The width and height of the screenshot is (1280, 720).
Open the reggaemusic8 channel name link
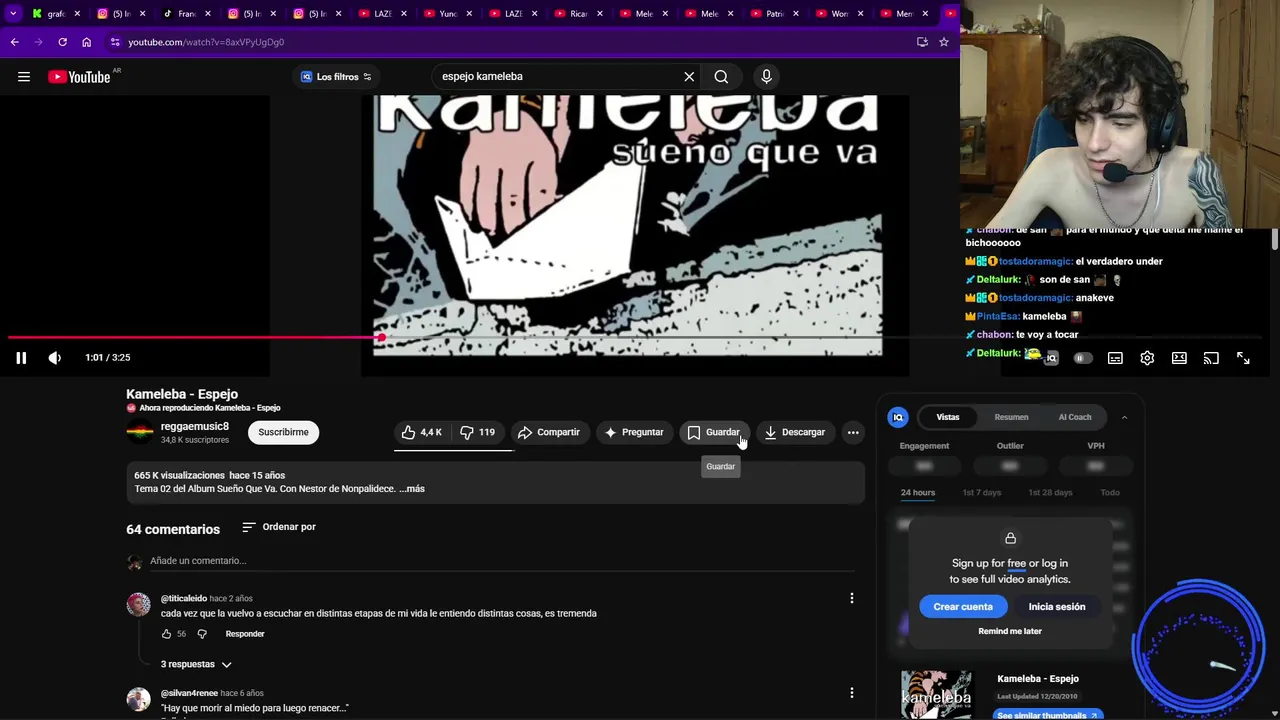tap(195, 426)
